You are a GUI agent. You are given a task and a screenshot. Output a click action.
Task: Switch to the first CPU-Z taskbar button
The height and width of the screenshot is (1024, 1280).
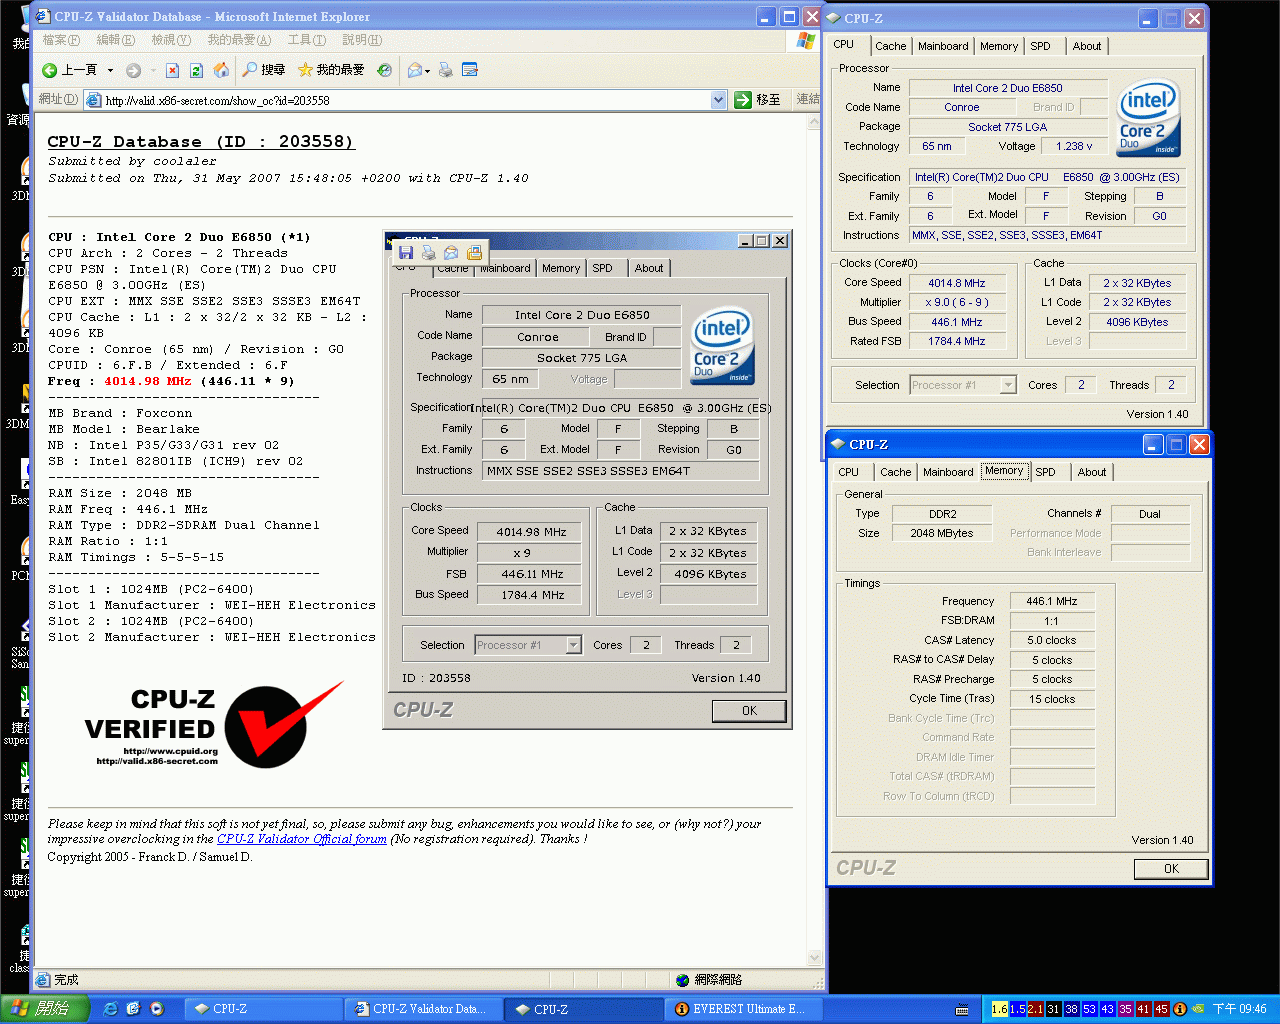click(x=264, y=1009)
